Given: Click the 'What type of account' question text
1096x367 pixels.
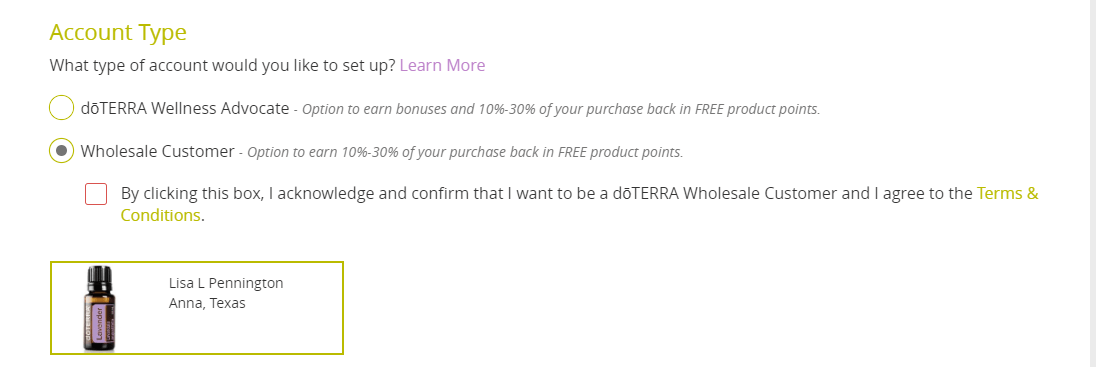Looking at the screenshot, I should (223, 66).
